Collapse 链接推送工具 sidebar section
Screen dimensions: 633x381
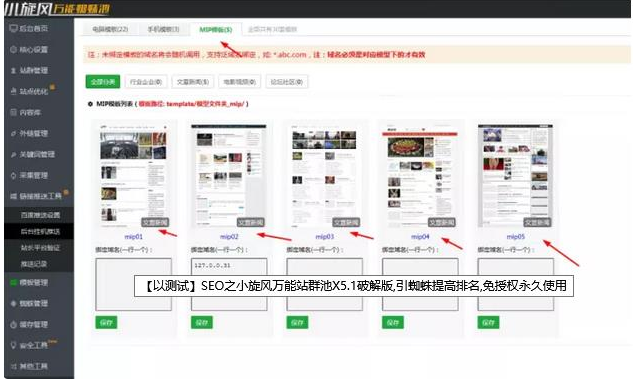[39, 196]
